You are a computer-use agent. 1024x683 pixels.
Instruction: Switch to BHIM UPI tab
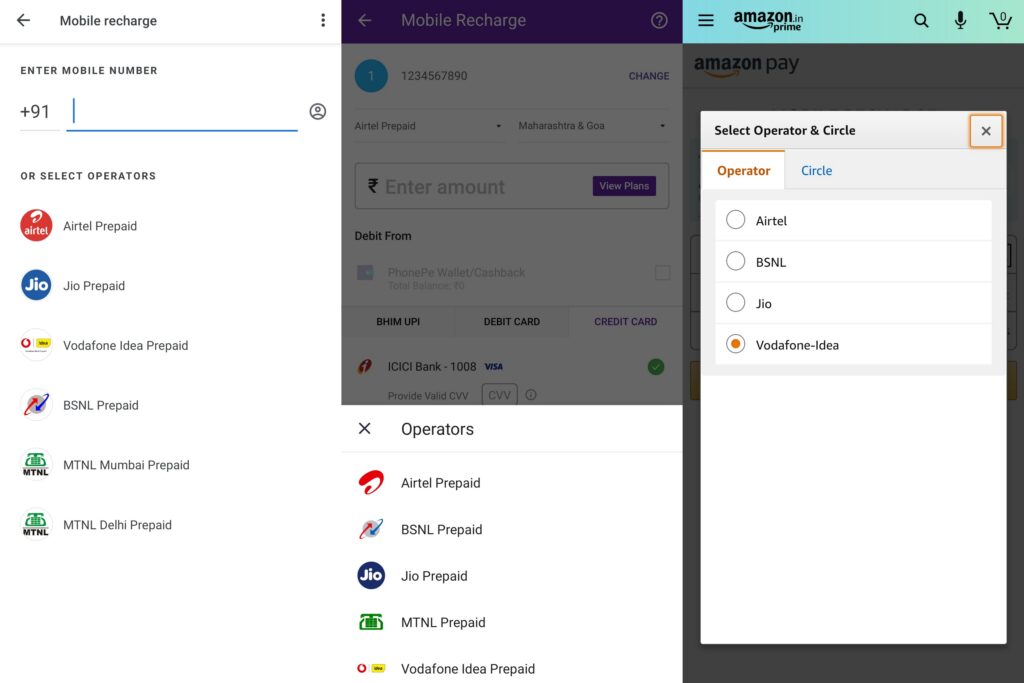coord(398,322)
